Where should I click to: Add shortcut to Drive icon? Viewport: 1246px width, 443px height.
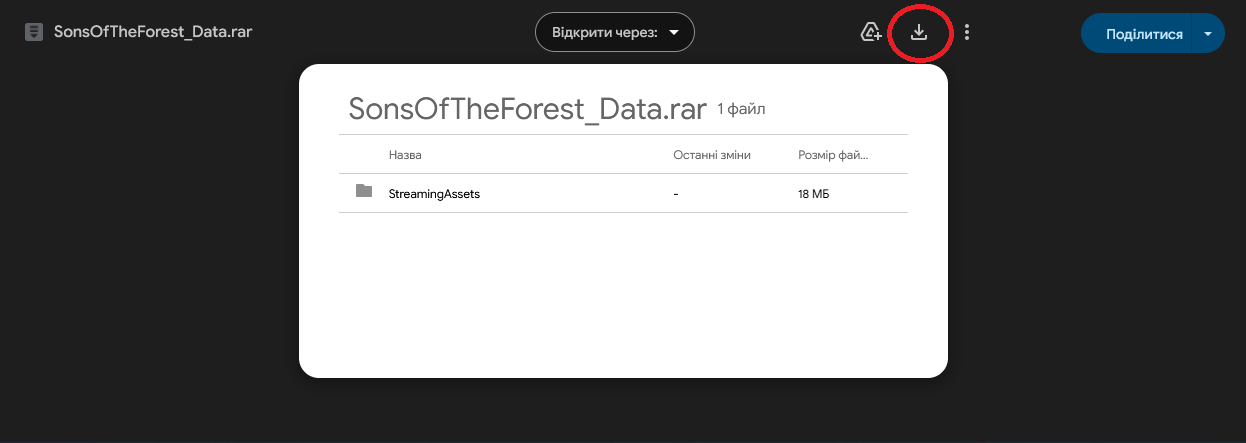(x=871, y=33)
